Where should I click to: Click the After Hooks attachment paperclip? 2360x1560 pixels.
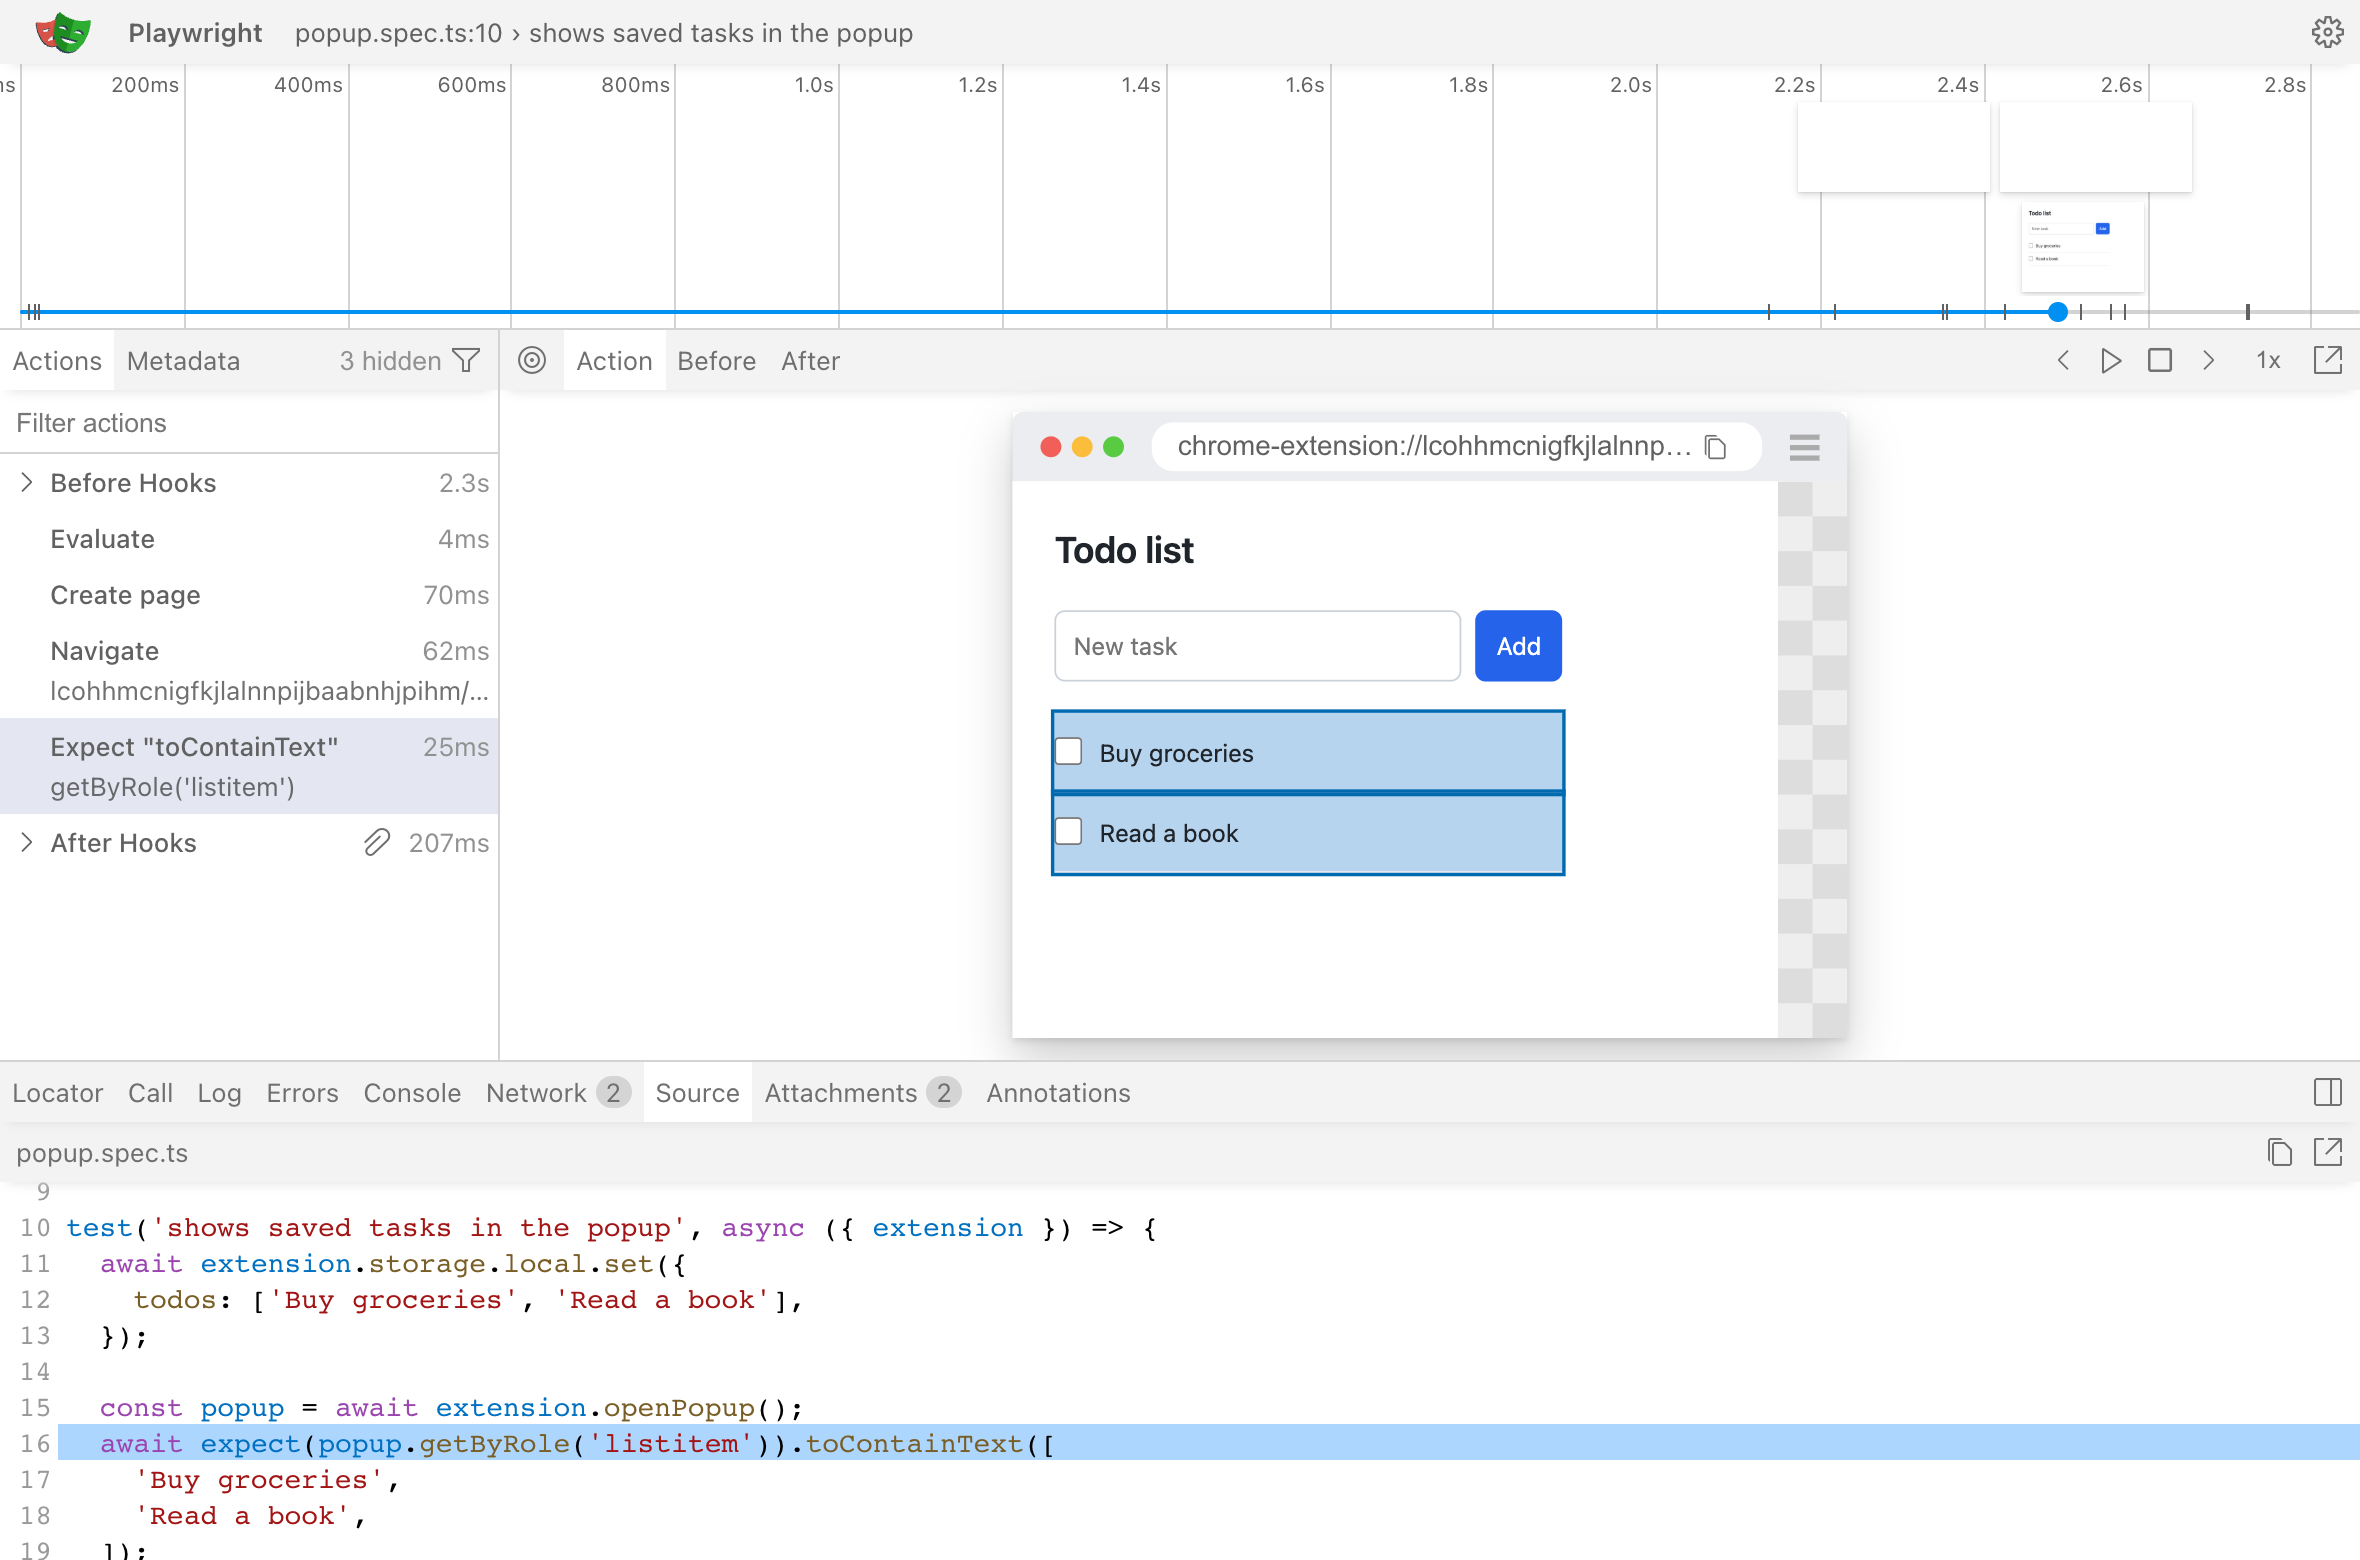(x=376, y=843)
